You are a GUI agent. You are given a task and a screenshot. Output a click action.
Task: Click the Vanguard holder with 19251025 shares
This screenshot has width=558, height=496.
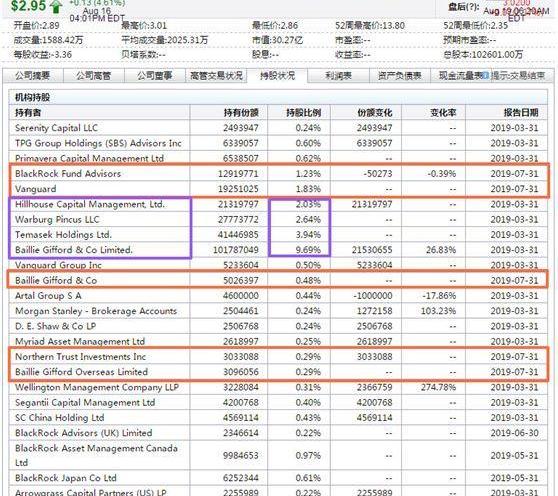coord(36,189)
